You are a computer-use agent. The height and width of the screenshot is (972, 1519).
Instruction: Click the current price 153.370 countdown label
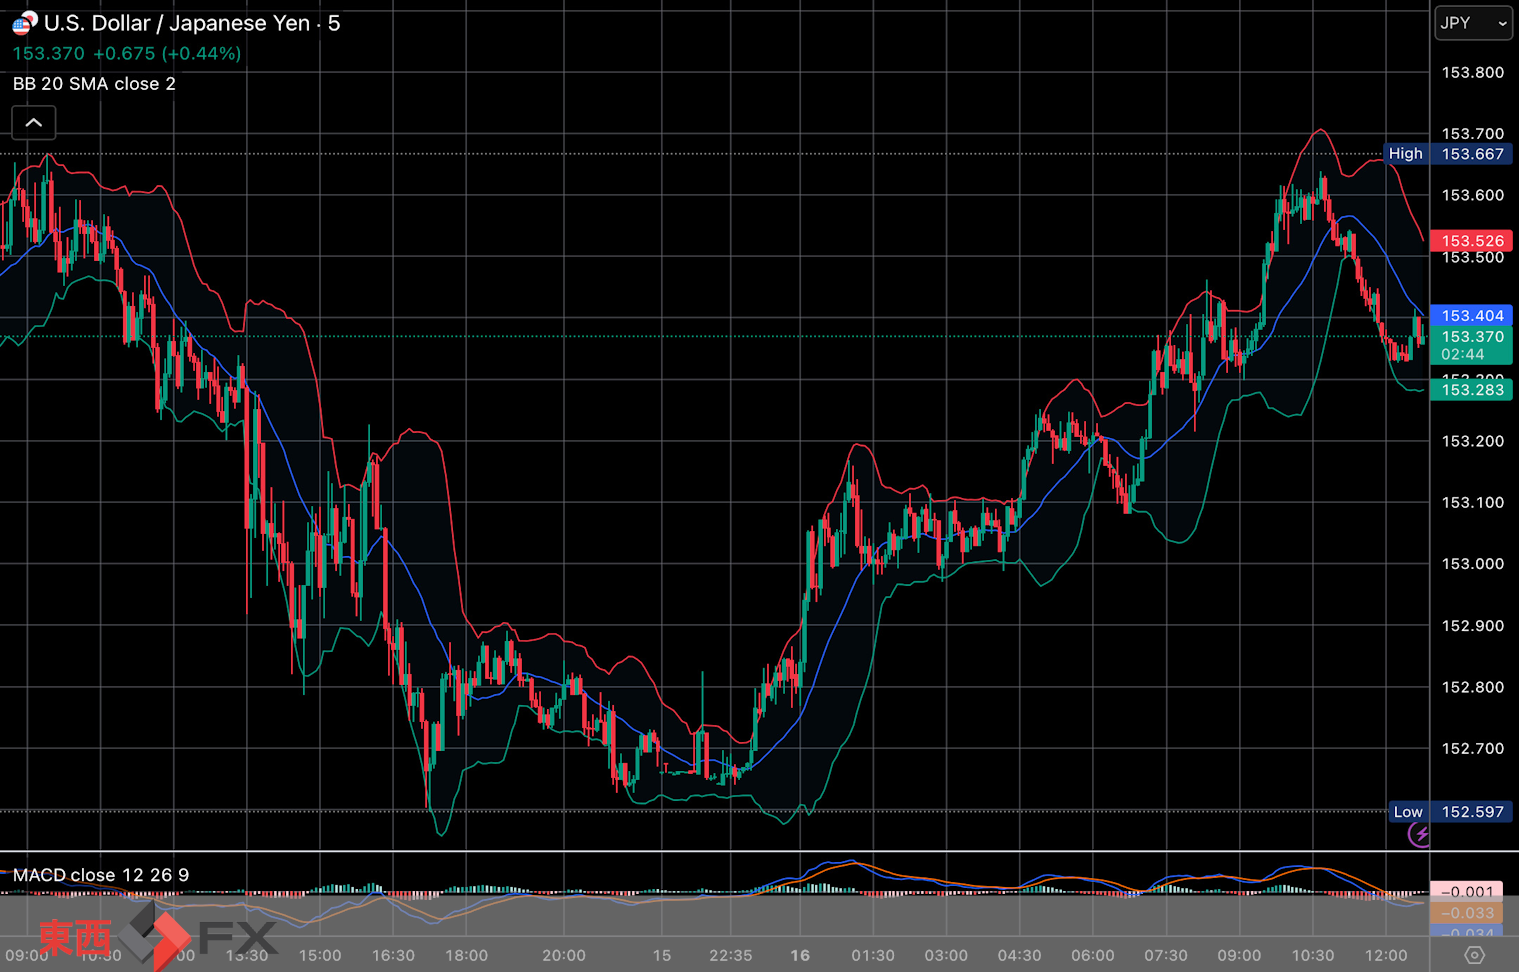click(1471, 345)
